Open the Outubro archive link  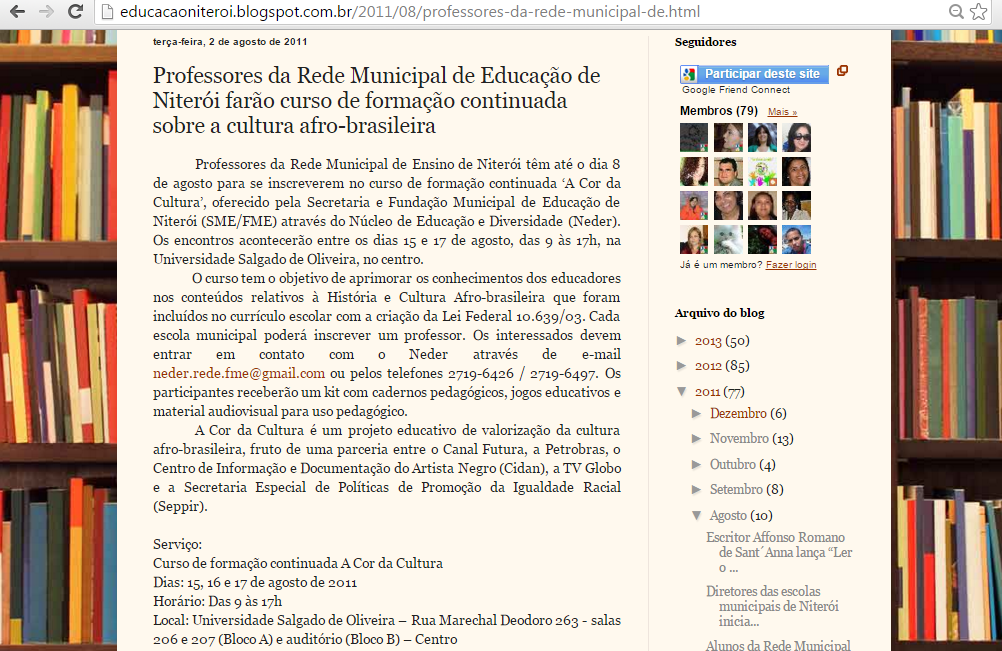click(733, 464)
